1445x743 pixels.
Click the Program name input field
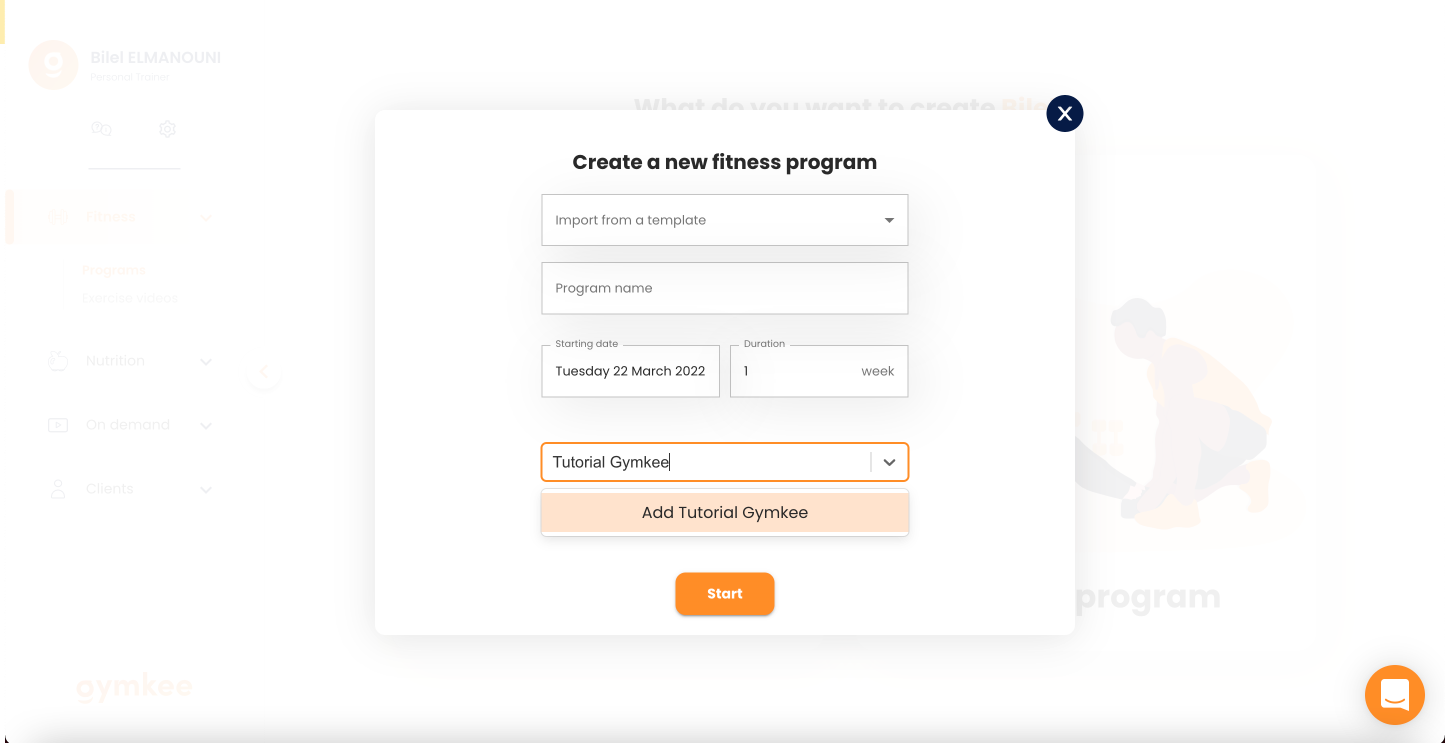point(725,288)
